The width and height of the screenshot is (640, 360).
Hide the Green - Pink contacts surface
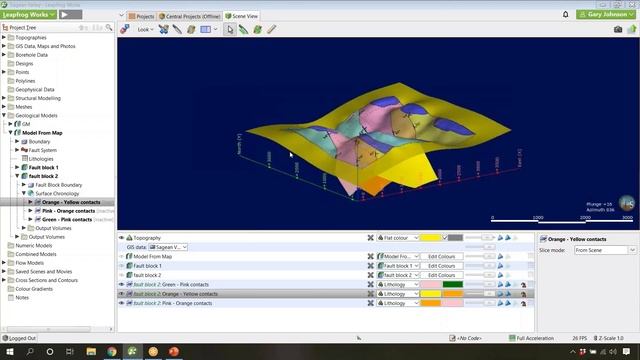coord(121,284)
